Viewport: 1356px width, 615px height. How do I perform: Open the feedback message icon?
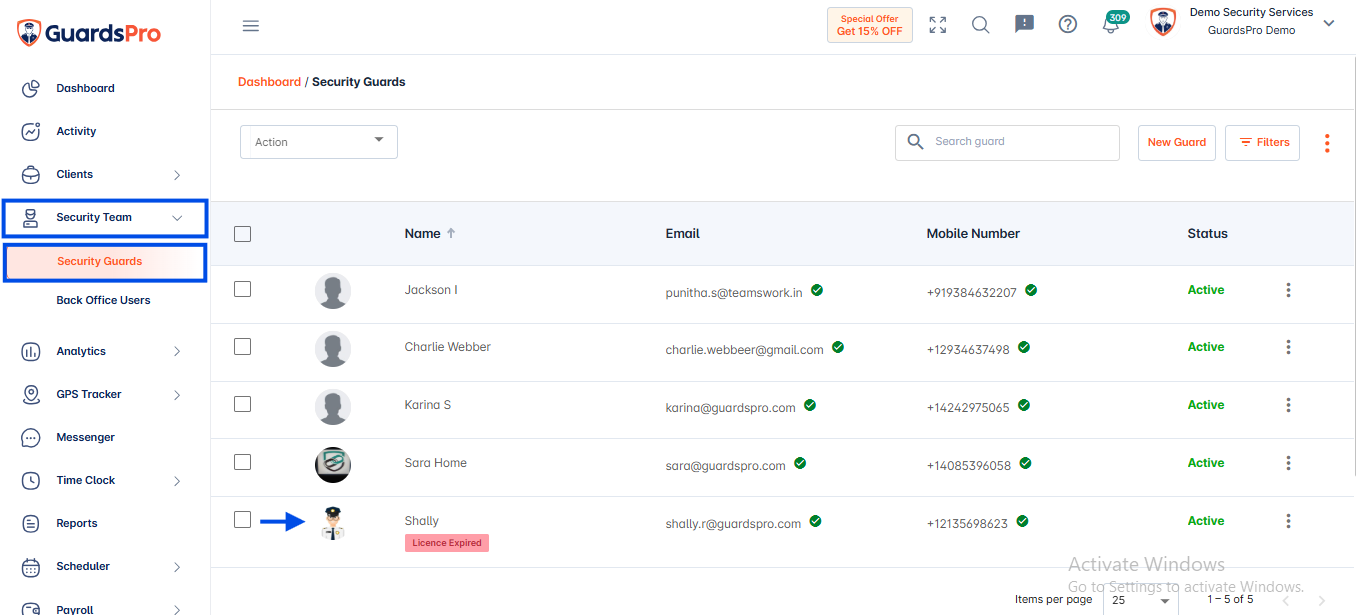tap(1025, 25)
